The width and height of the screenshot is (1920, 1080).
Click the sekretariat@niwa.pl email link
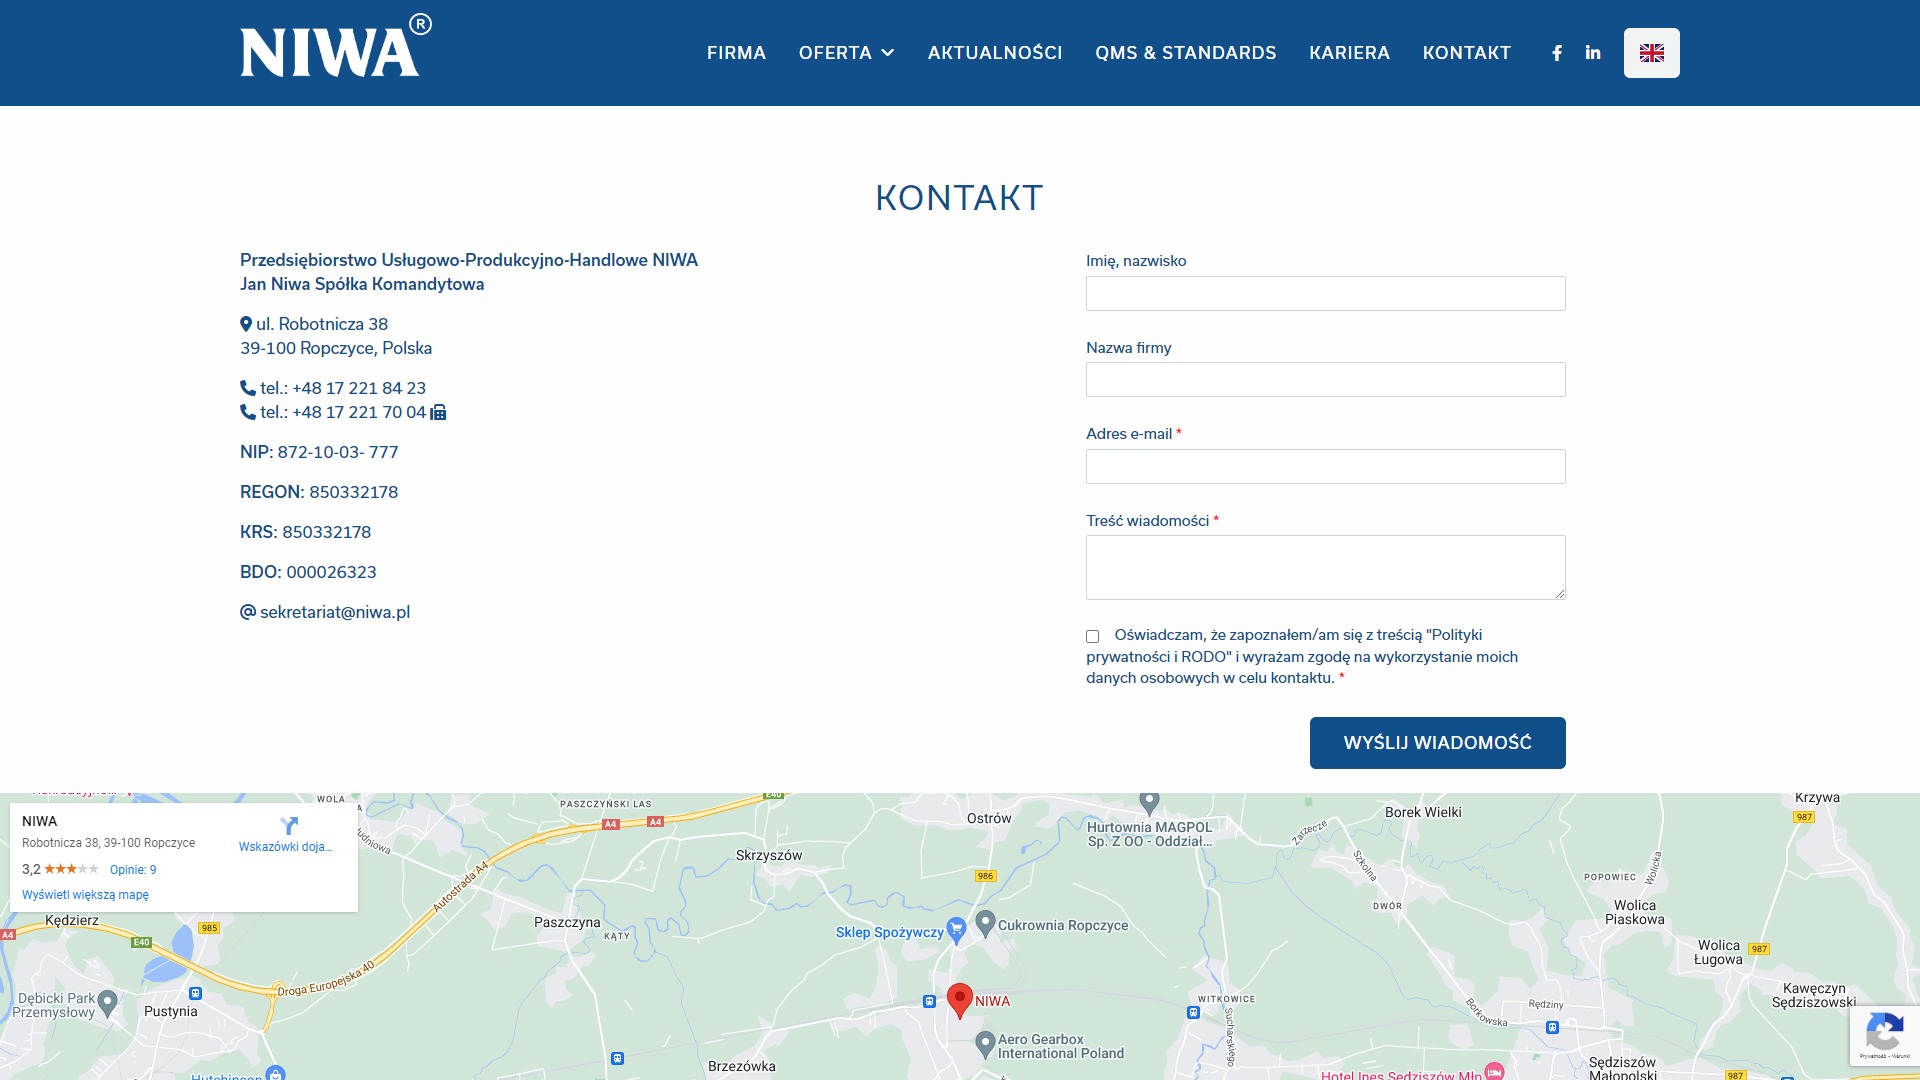pyautogui.click(x=335, y=612)
